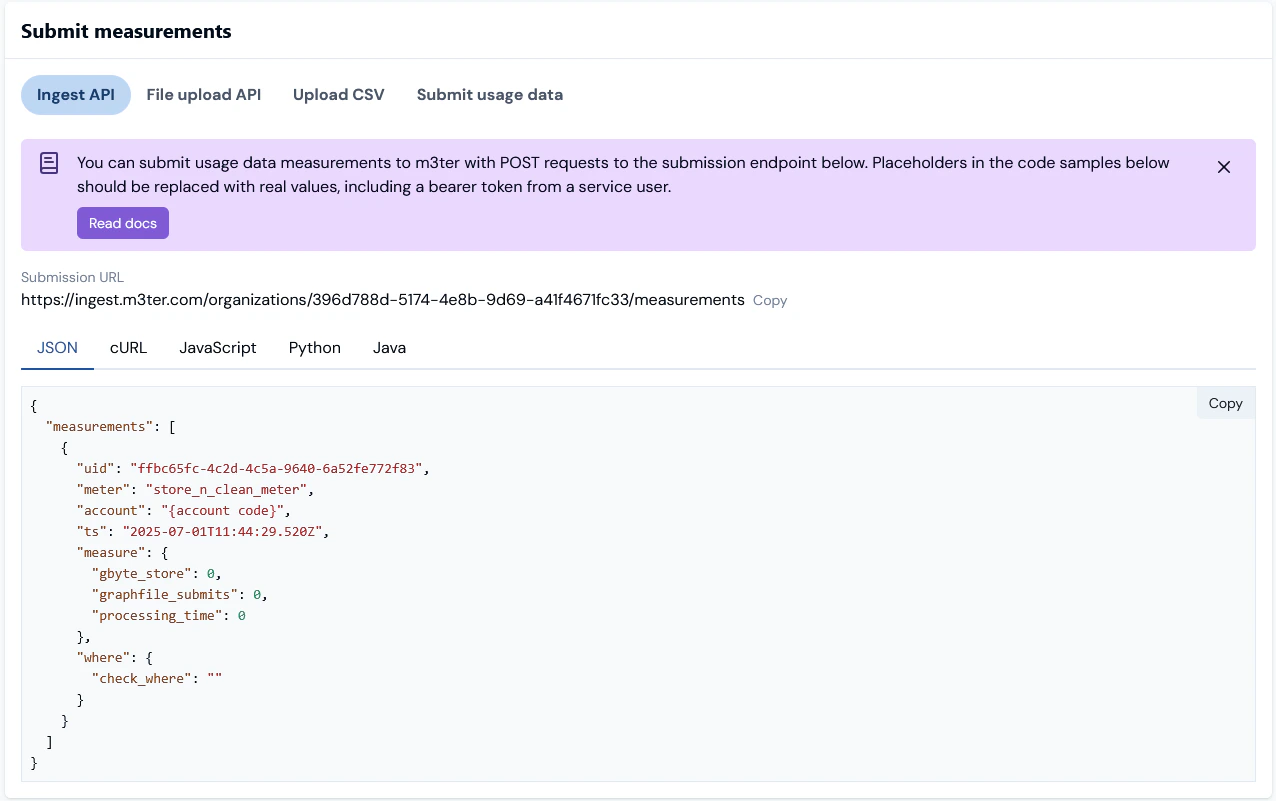1276x801 pixels.
Task: Click the submission URL text
Action: coord(383,299)
